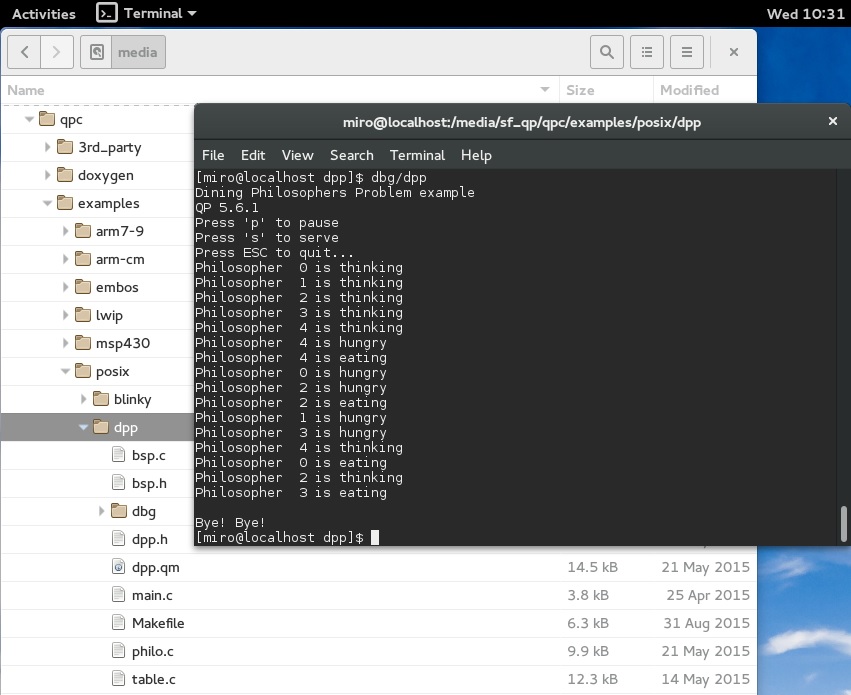Click the media drive location button
This screenshot has width=851, height=695.
point(124,52)
